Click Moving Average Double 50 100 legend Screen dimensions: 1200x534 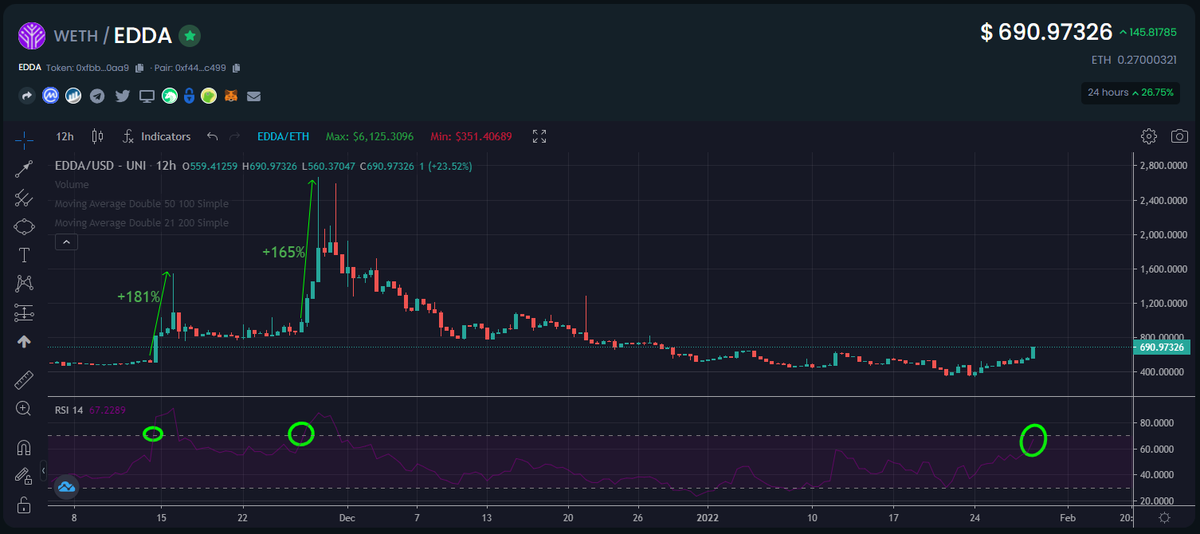point(142,204)
